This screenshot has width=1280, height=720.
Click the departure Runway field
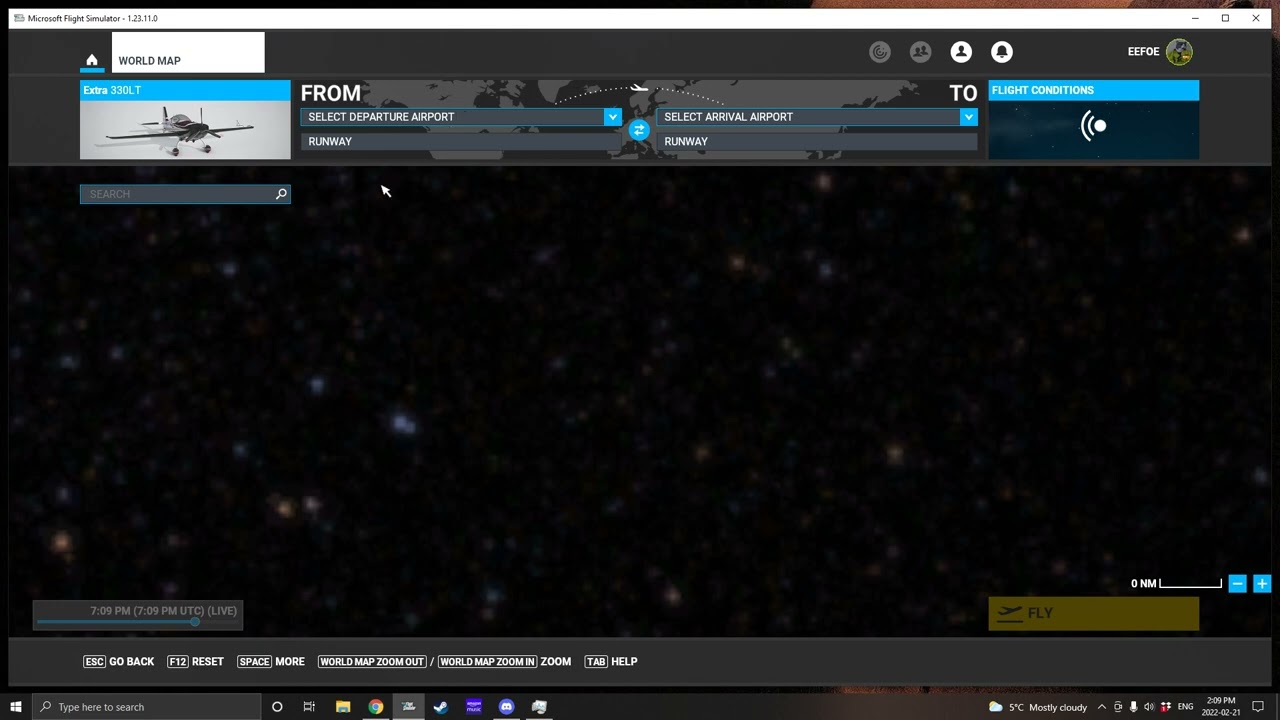(x=461, y=142)
